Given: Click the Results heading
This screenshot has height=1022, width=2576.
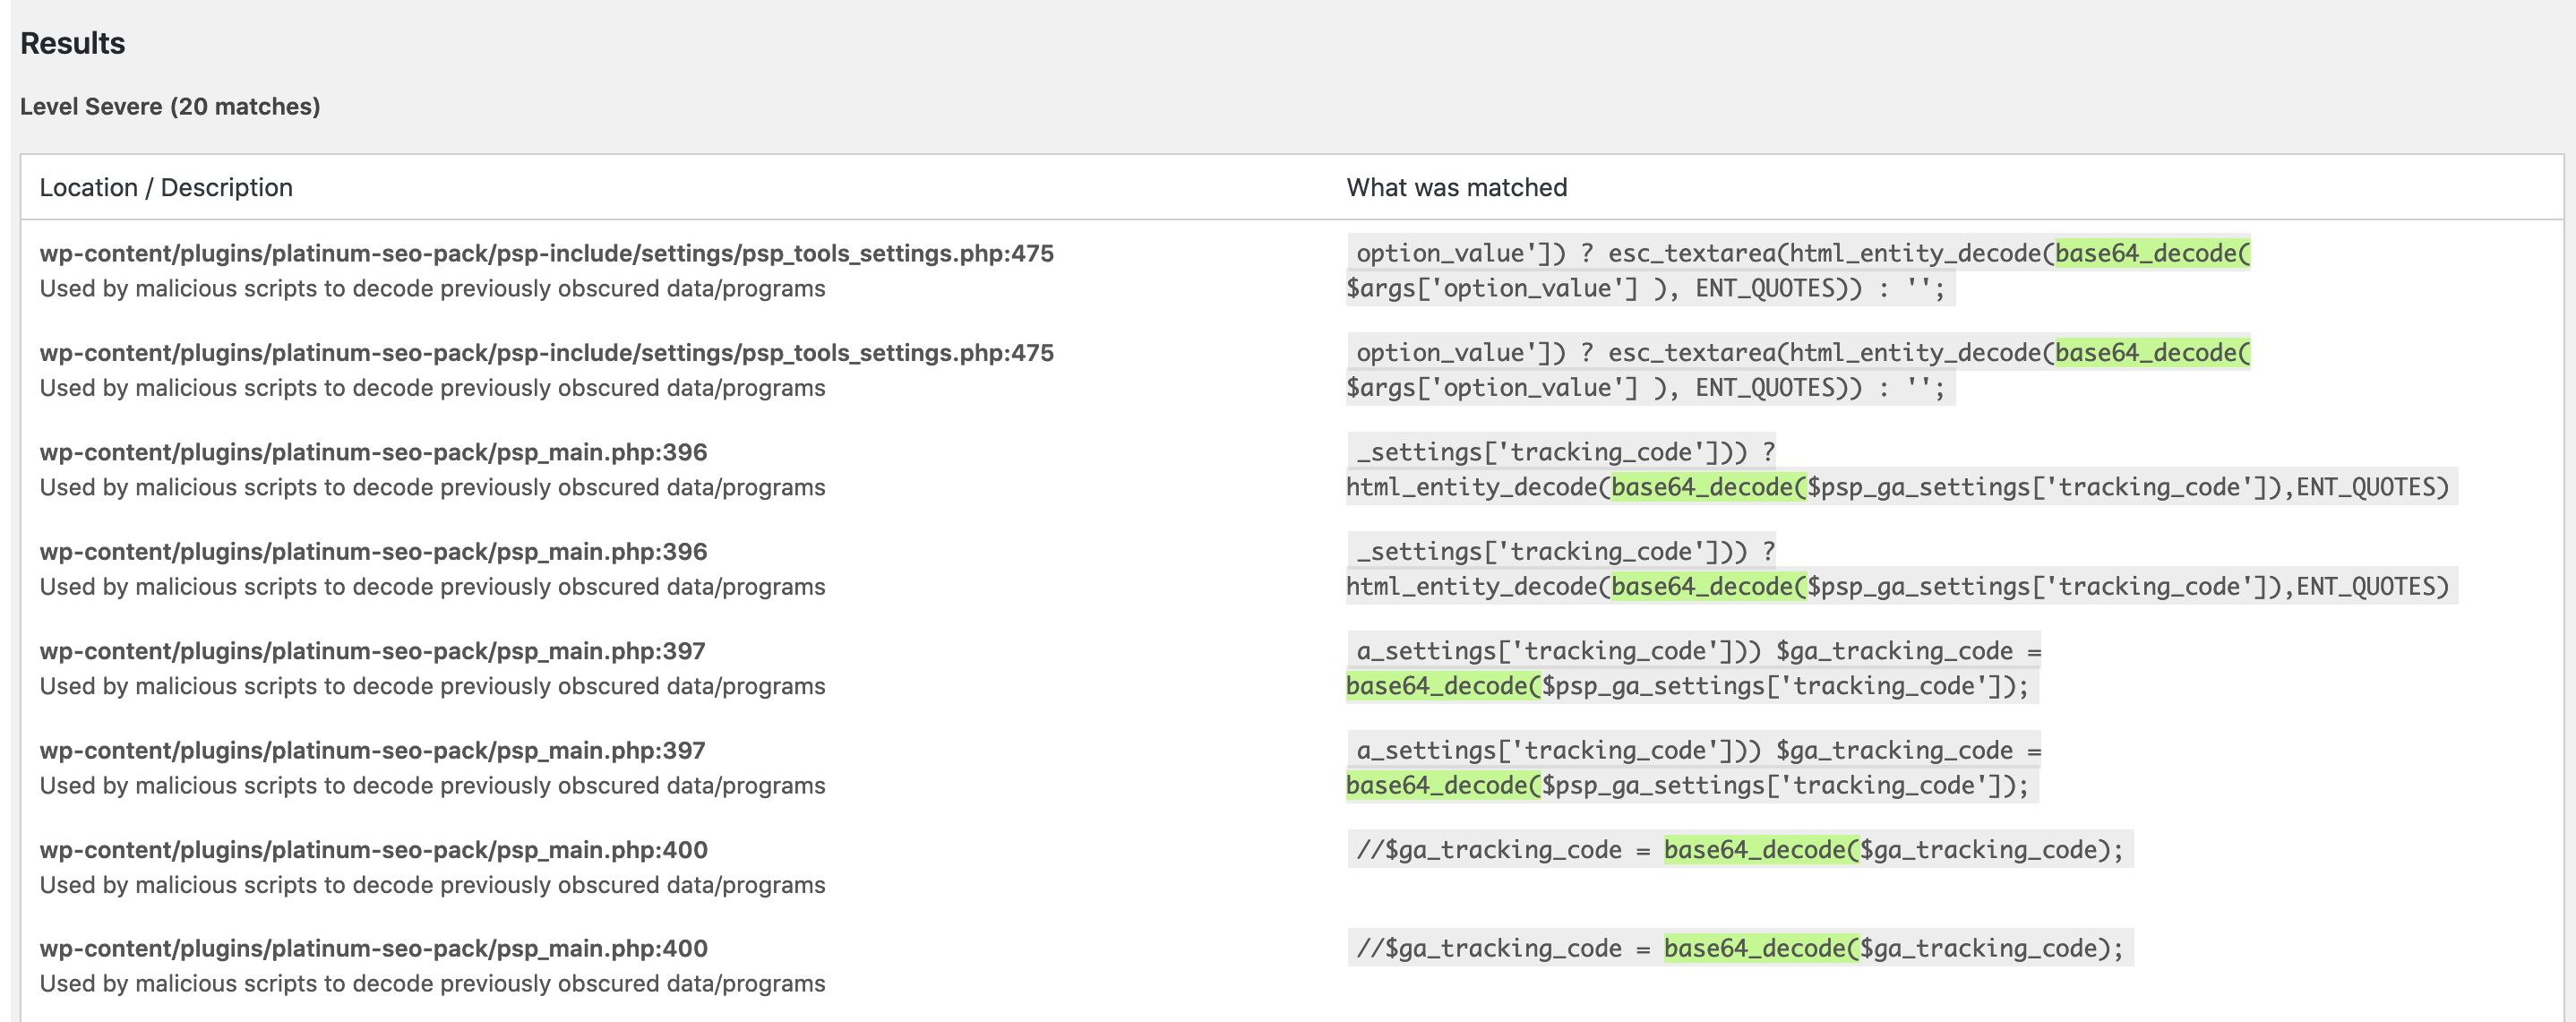Looking at the screenshot, I should (x=72, y=43).
